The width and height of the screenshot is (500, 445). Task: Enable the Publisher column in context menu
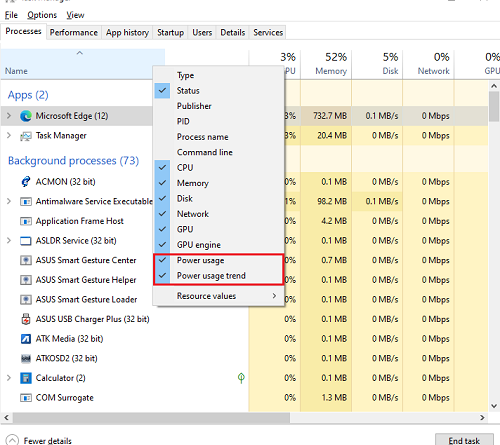click(218, 106)
